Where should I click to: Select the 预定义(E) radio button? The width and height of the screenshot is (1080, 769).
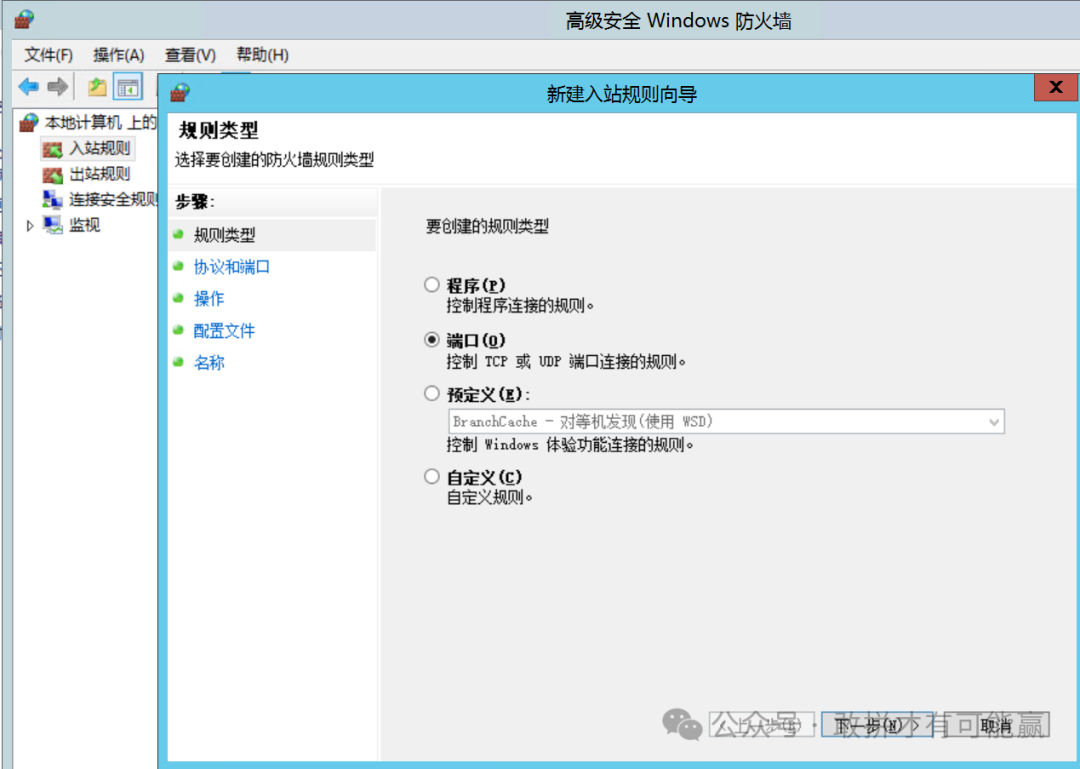[x=432, y=393]
